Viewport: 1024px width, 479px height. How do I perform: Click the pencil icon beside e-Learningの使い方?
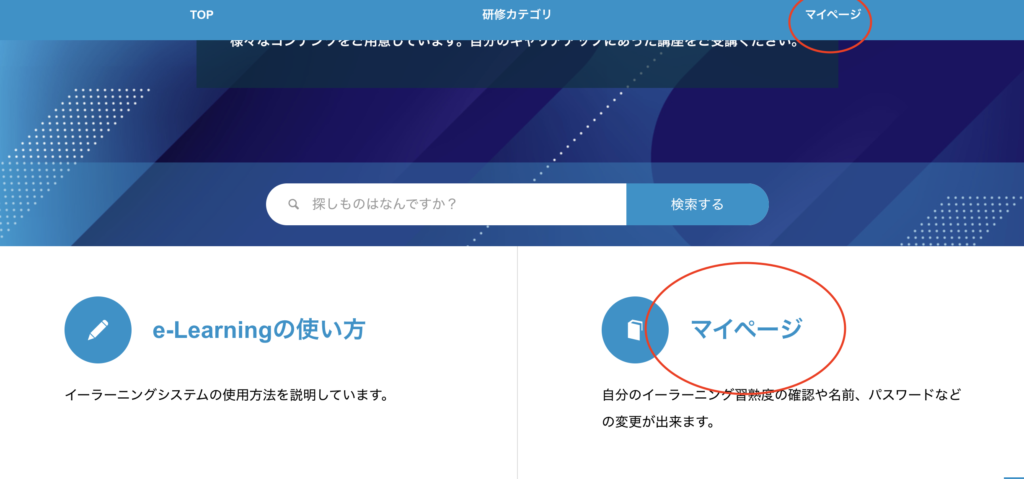coord(98,330)
